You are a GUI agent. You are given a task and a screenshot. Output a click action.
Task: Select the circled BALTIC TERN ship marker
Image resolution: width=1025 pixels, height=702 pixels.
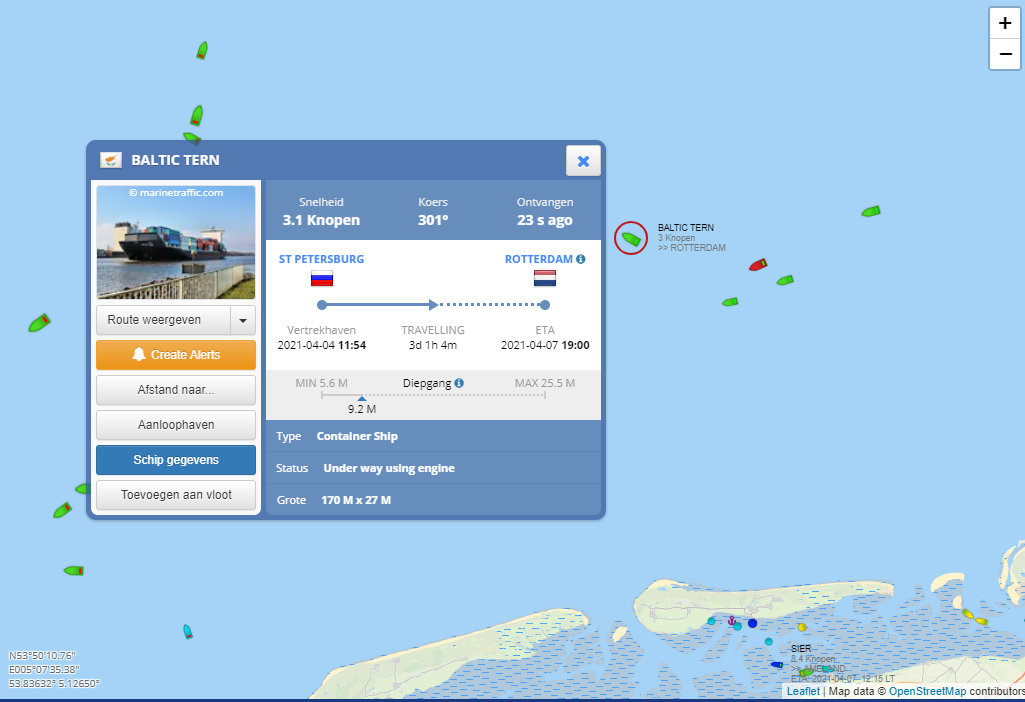click(x=631, y=239)
